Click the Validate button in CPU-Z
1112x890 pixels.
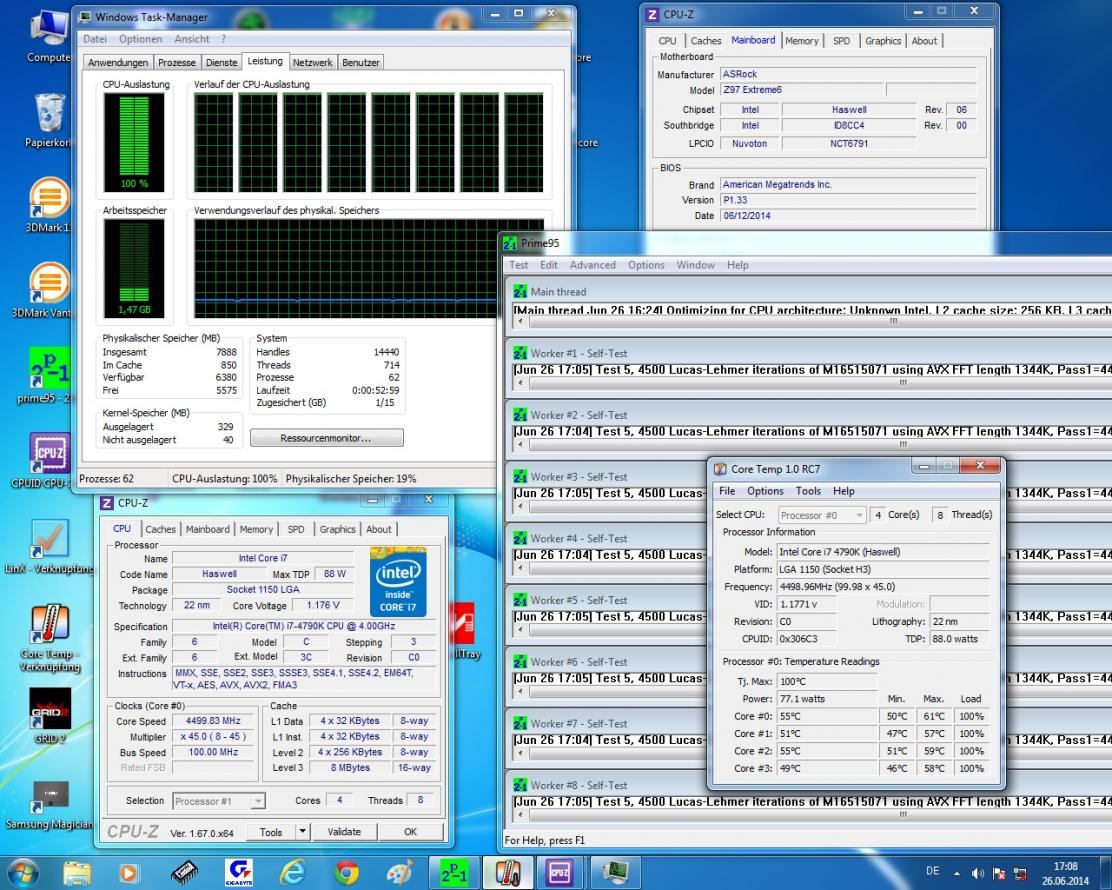click(344, 831)
